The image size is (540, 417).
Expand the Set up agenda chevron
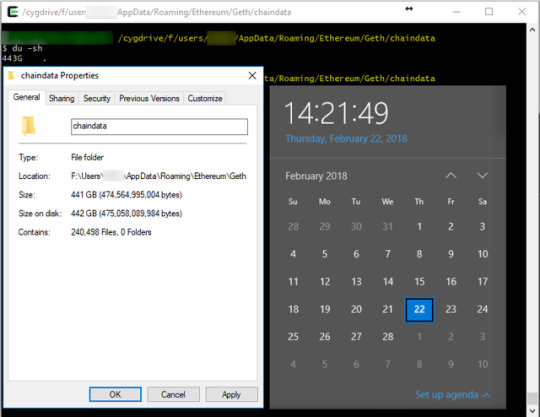486,395
